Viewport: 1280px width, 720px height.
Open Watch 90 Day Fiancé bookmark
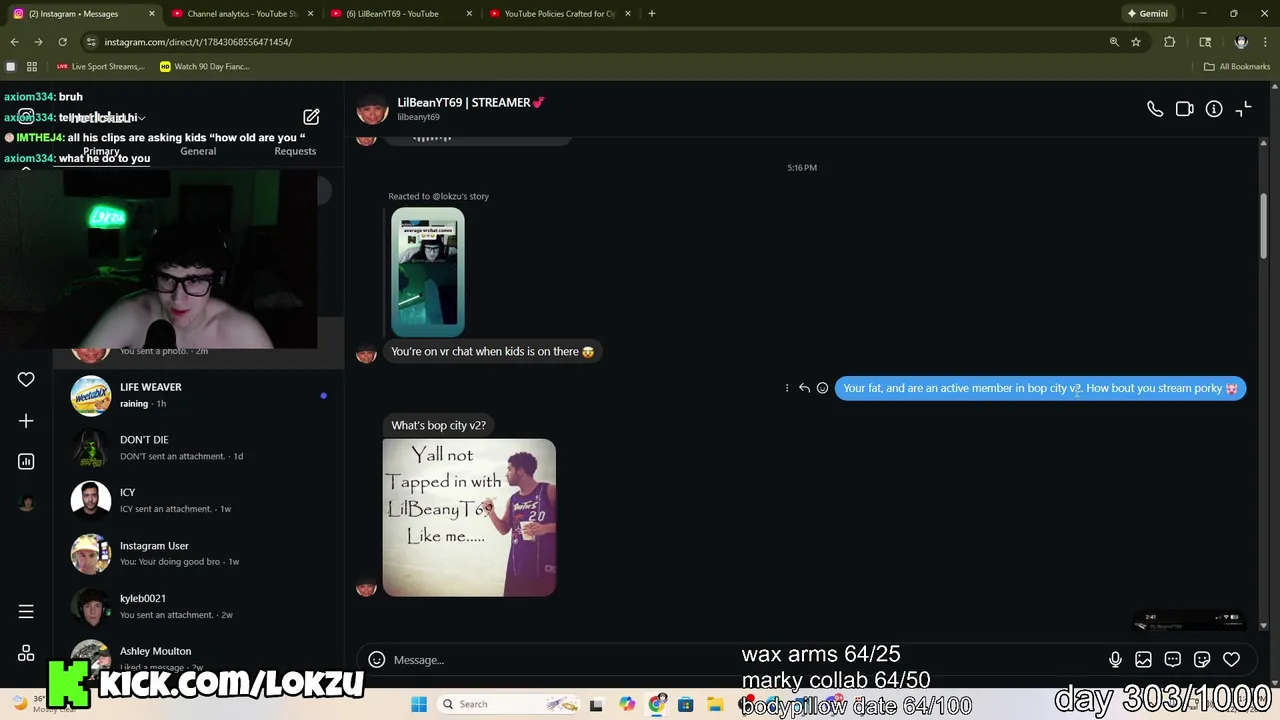coord(204,67)
